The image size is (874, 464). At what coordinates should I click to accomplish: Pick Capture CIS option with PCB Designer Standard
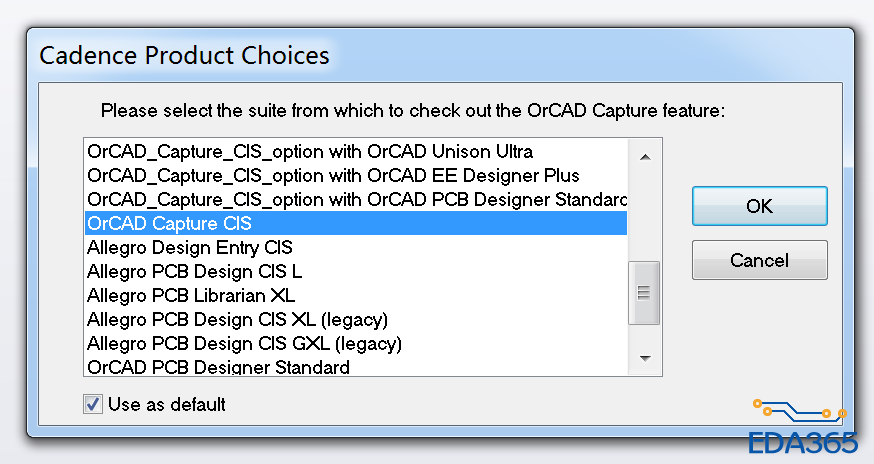[x=355, y=199]
